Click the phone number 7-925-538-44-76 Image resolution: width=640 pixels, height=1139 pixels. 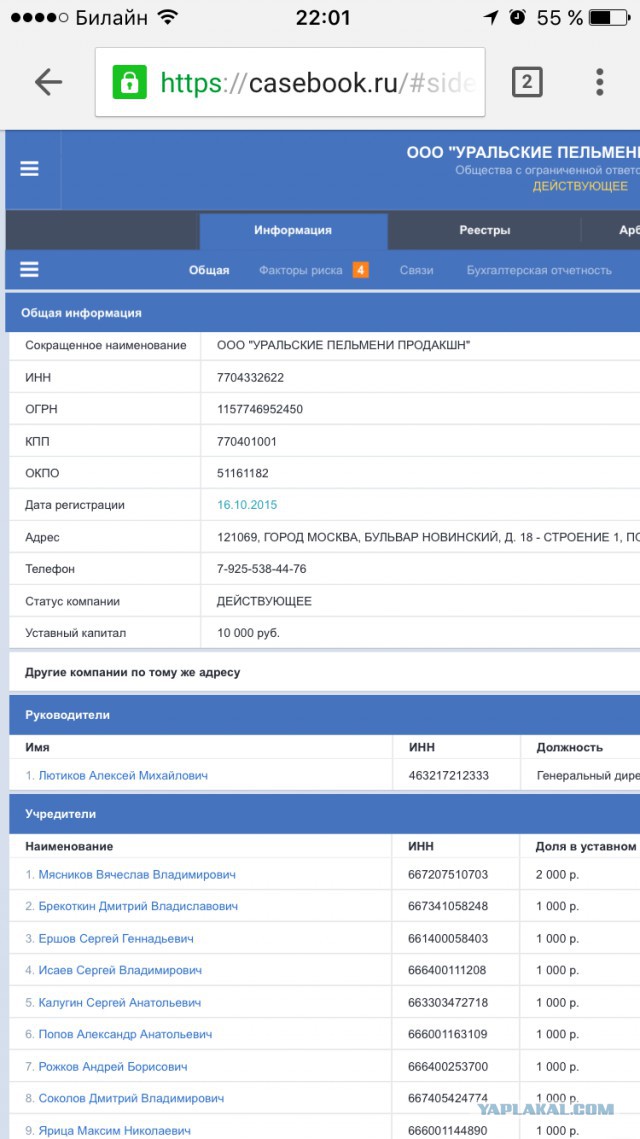tap(262, 569)
